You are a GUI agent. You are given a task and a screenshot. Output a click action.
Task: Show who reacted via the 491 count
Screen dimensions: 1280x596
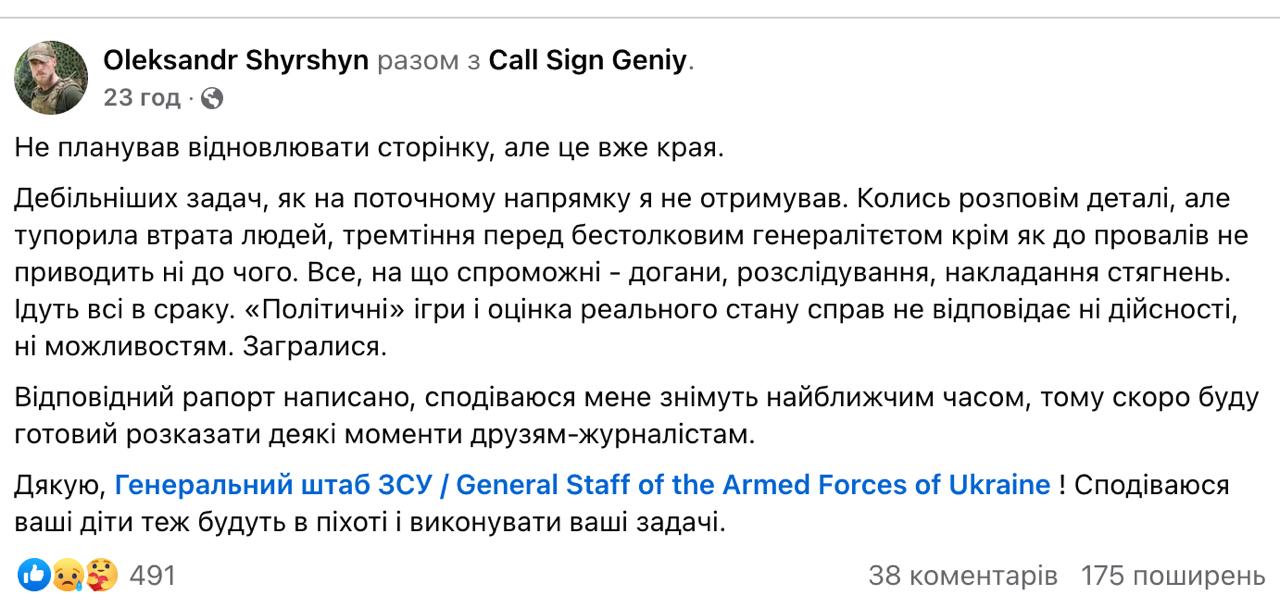coord(153,575)
